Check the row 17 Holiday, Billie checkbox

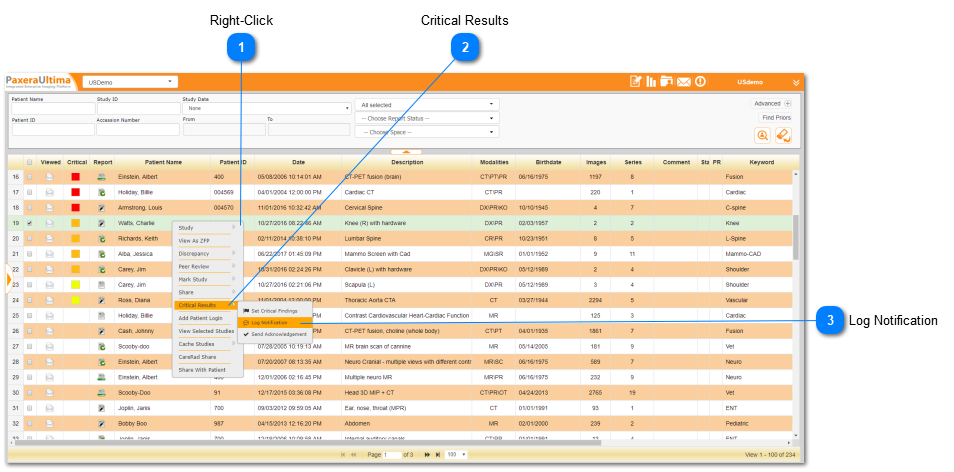point(29,192)
